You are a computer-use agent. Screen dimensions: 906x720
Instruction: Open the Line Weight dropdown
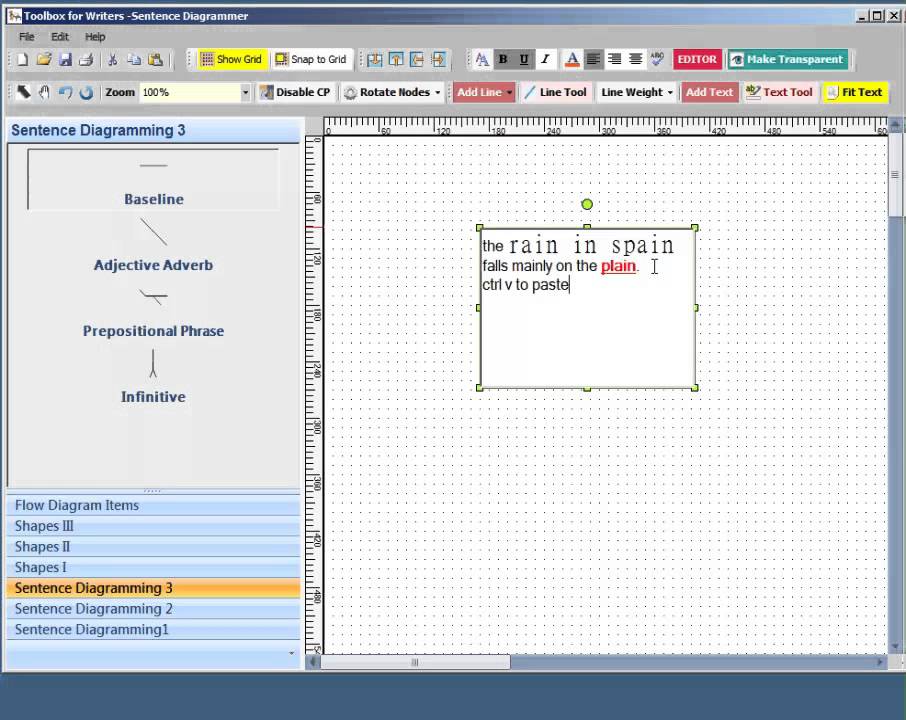coord(637,92)
